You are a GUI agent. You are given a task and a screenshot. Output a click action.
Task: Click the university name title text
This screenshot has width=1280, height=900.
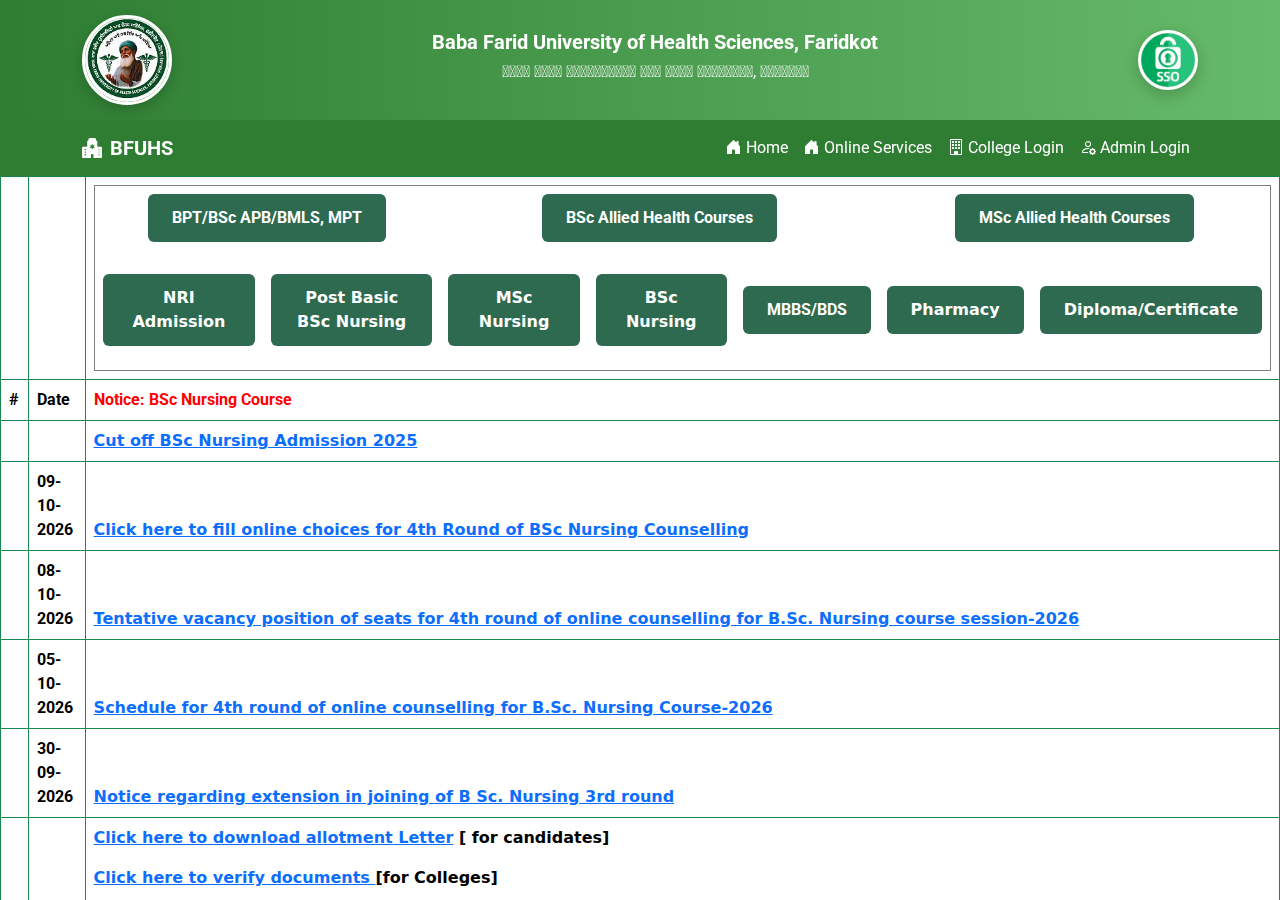pos(655,43)
